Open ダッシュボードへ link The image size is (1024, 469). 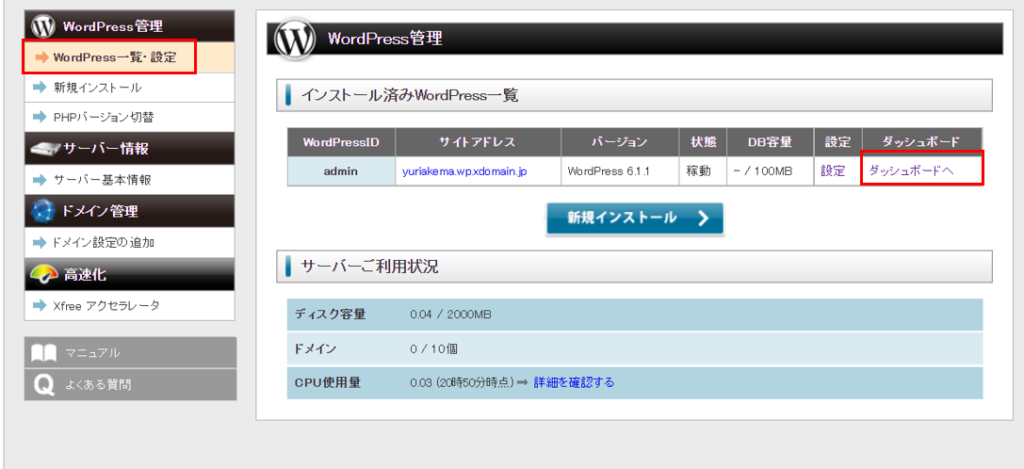coord(911,171)
